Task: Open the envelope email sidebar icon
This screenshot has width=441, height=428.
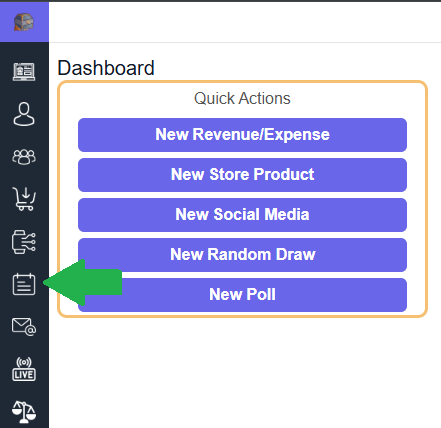Action: coord(24,327)
